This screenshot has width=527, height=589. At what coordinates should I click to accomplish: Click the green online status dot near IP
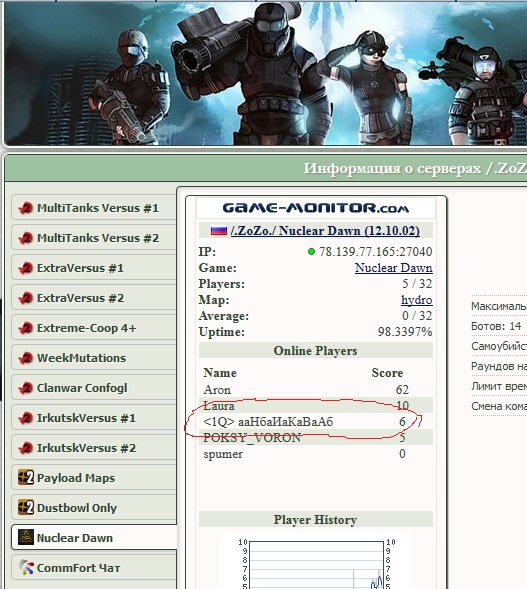click(x=311, y=251)
